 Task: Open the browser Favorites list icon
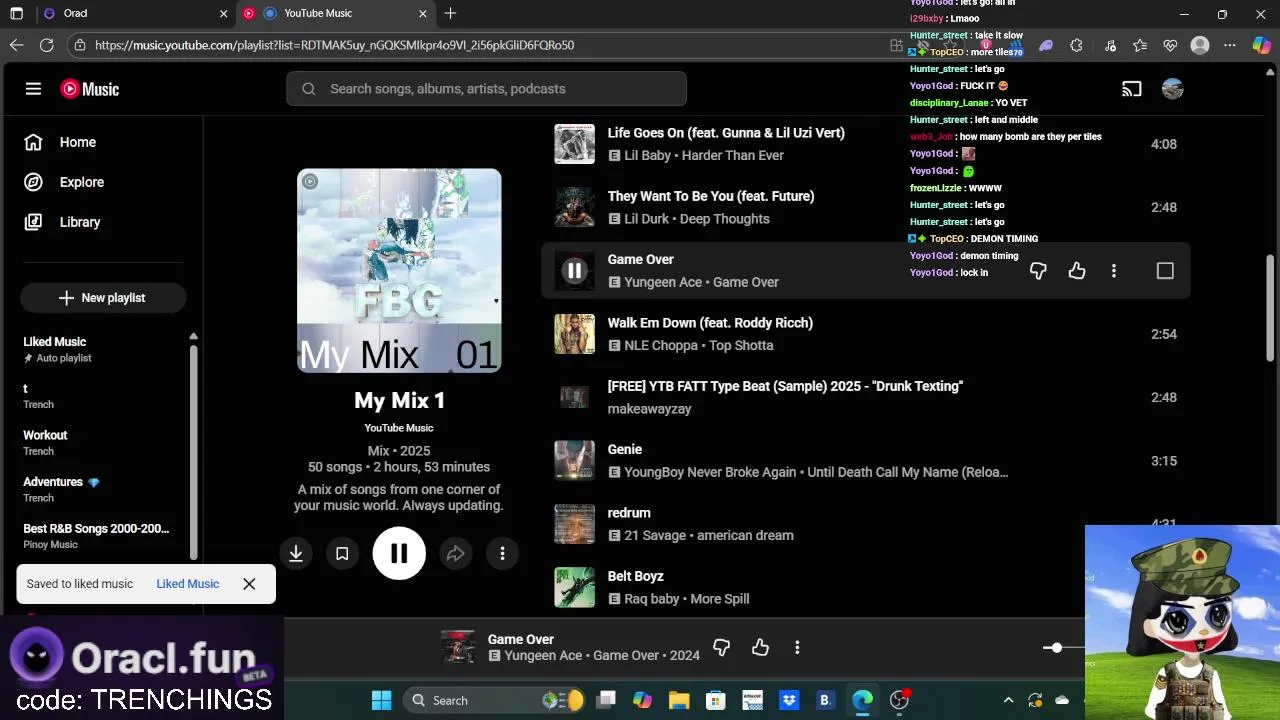1140,45
